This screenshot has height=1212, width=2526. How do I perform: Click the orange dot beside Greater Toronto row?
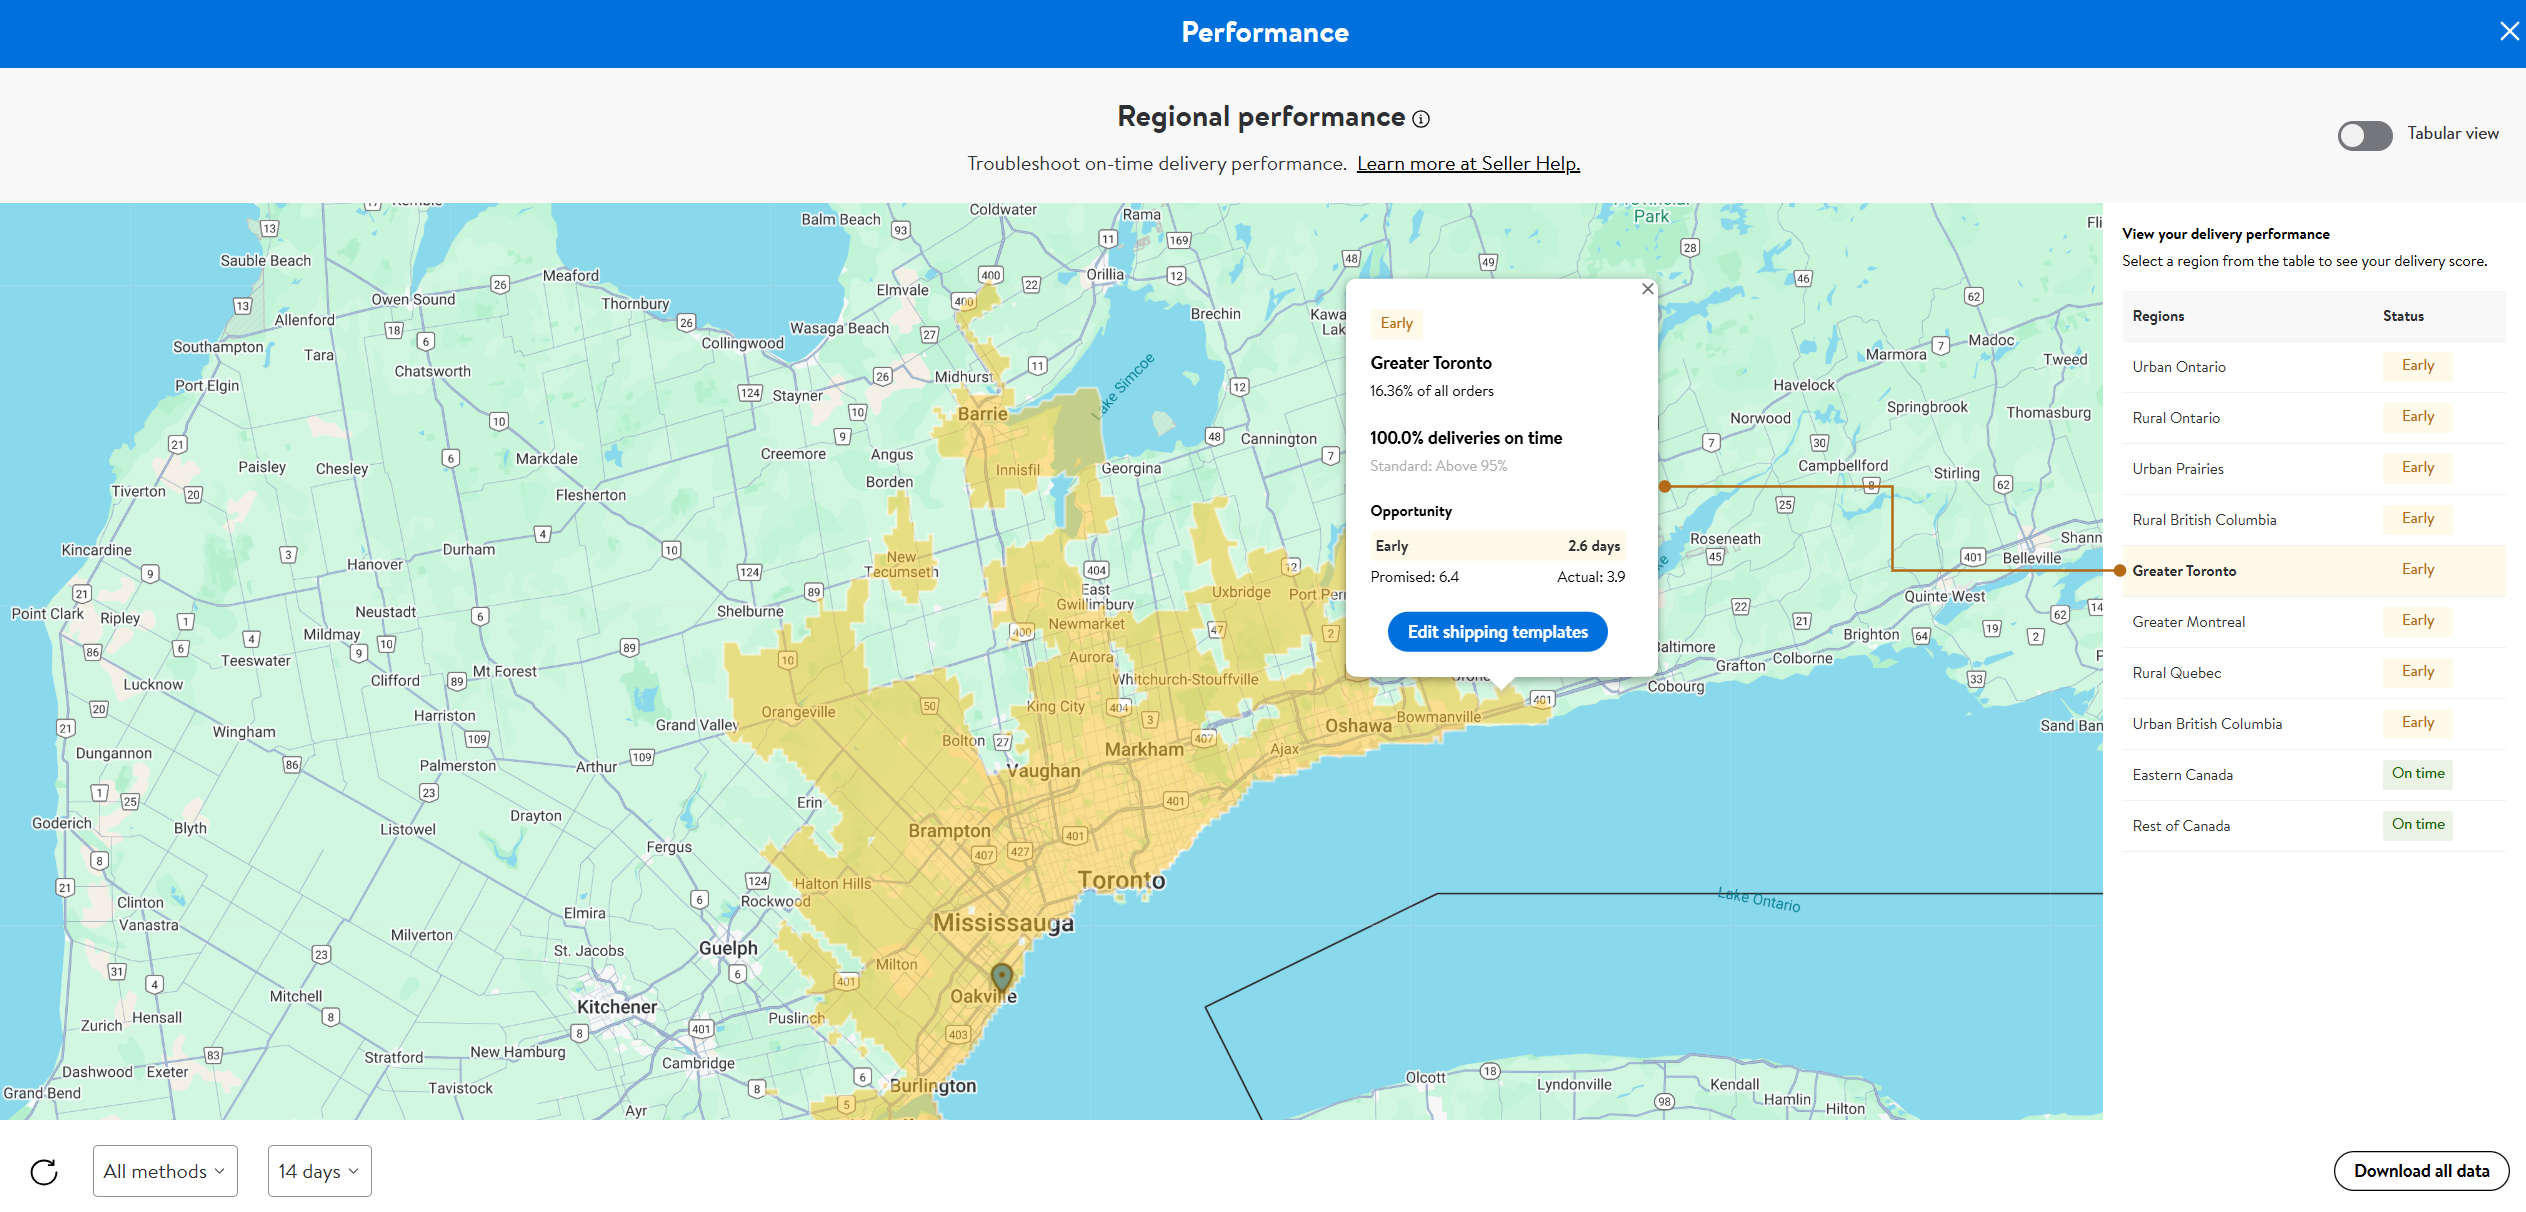point(2120,571)
